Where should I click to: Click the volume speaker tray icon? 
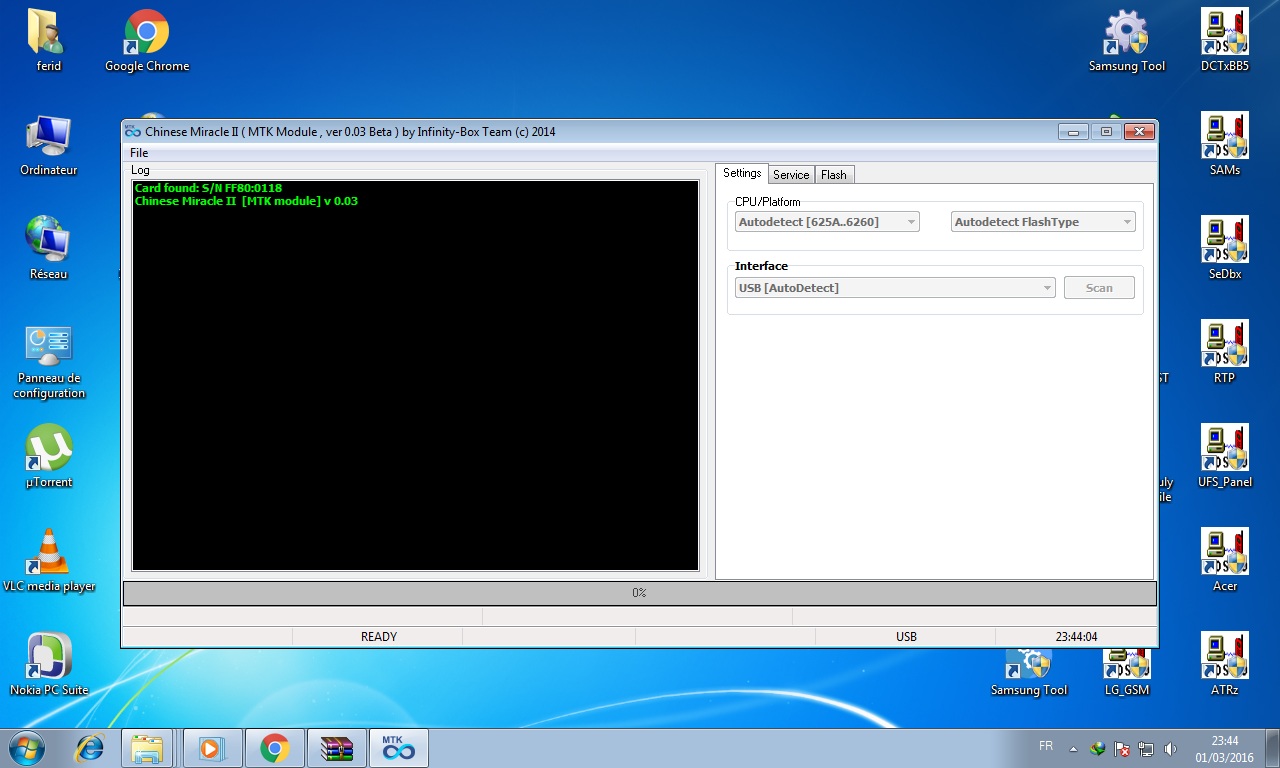[x=1170, y=748]
